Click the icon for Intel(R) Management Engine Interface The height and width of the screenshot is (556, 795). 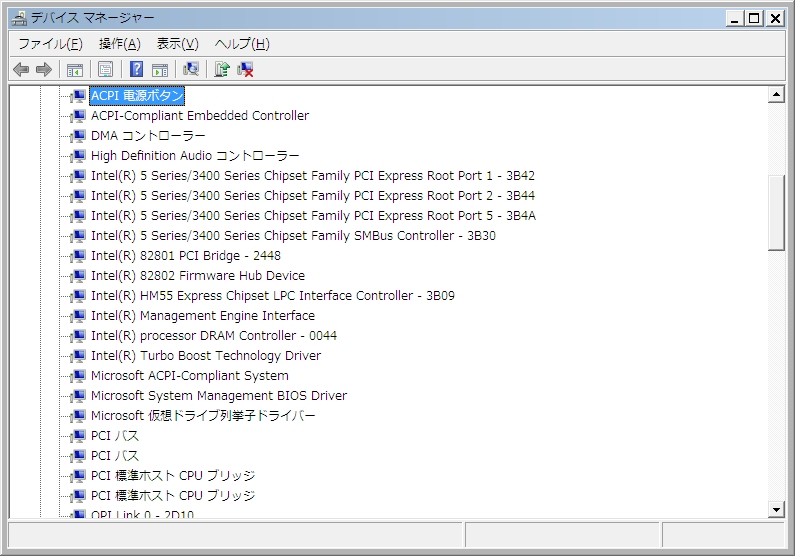(79, 316)
